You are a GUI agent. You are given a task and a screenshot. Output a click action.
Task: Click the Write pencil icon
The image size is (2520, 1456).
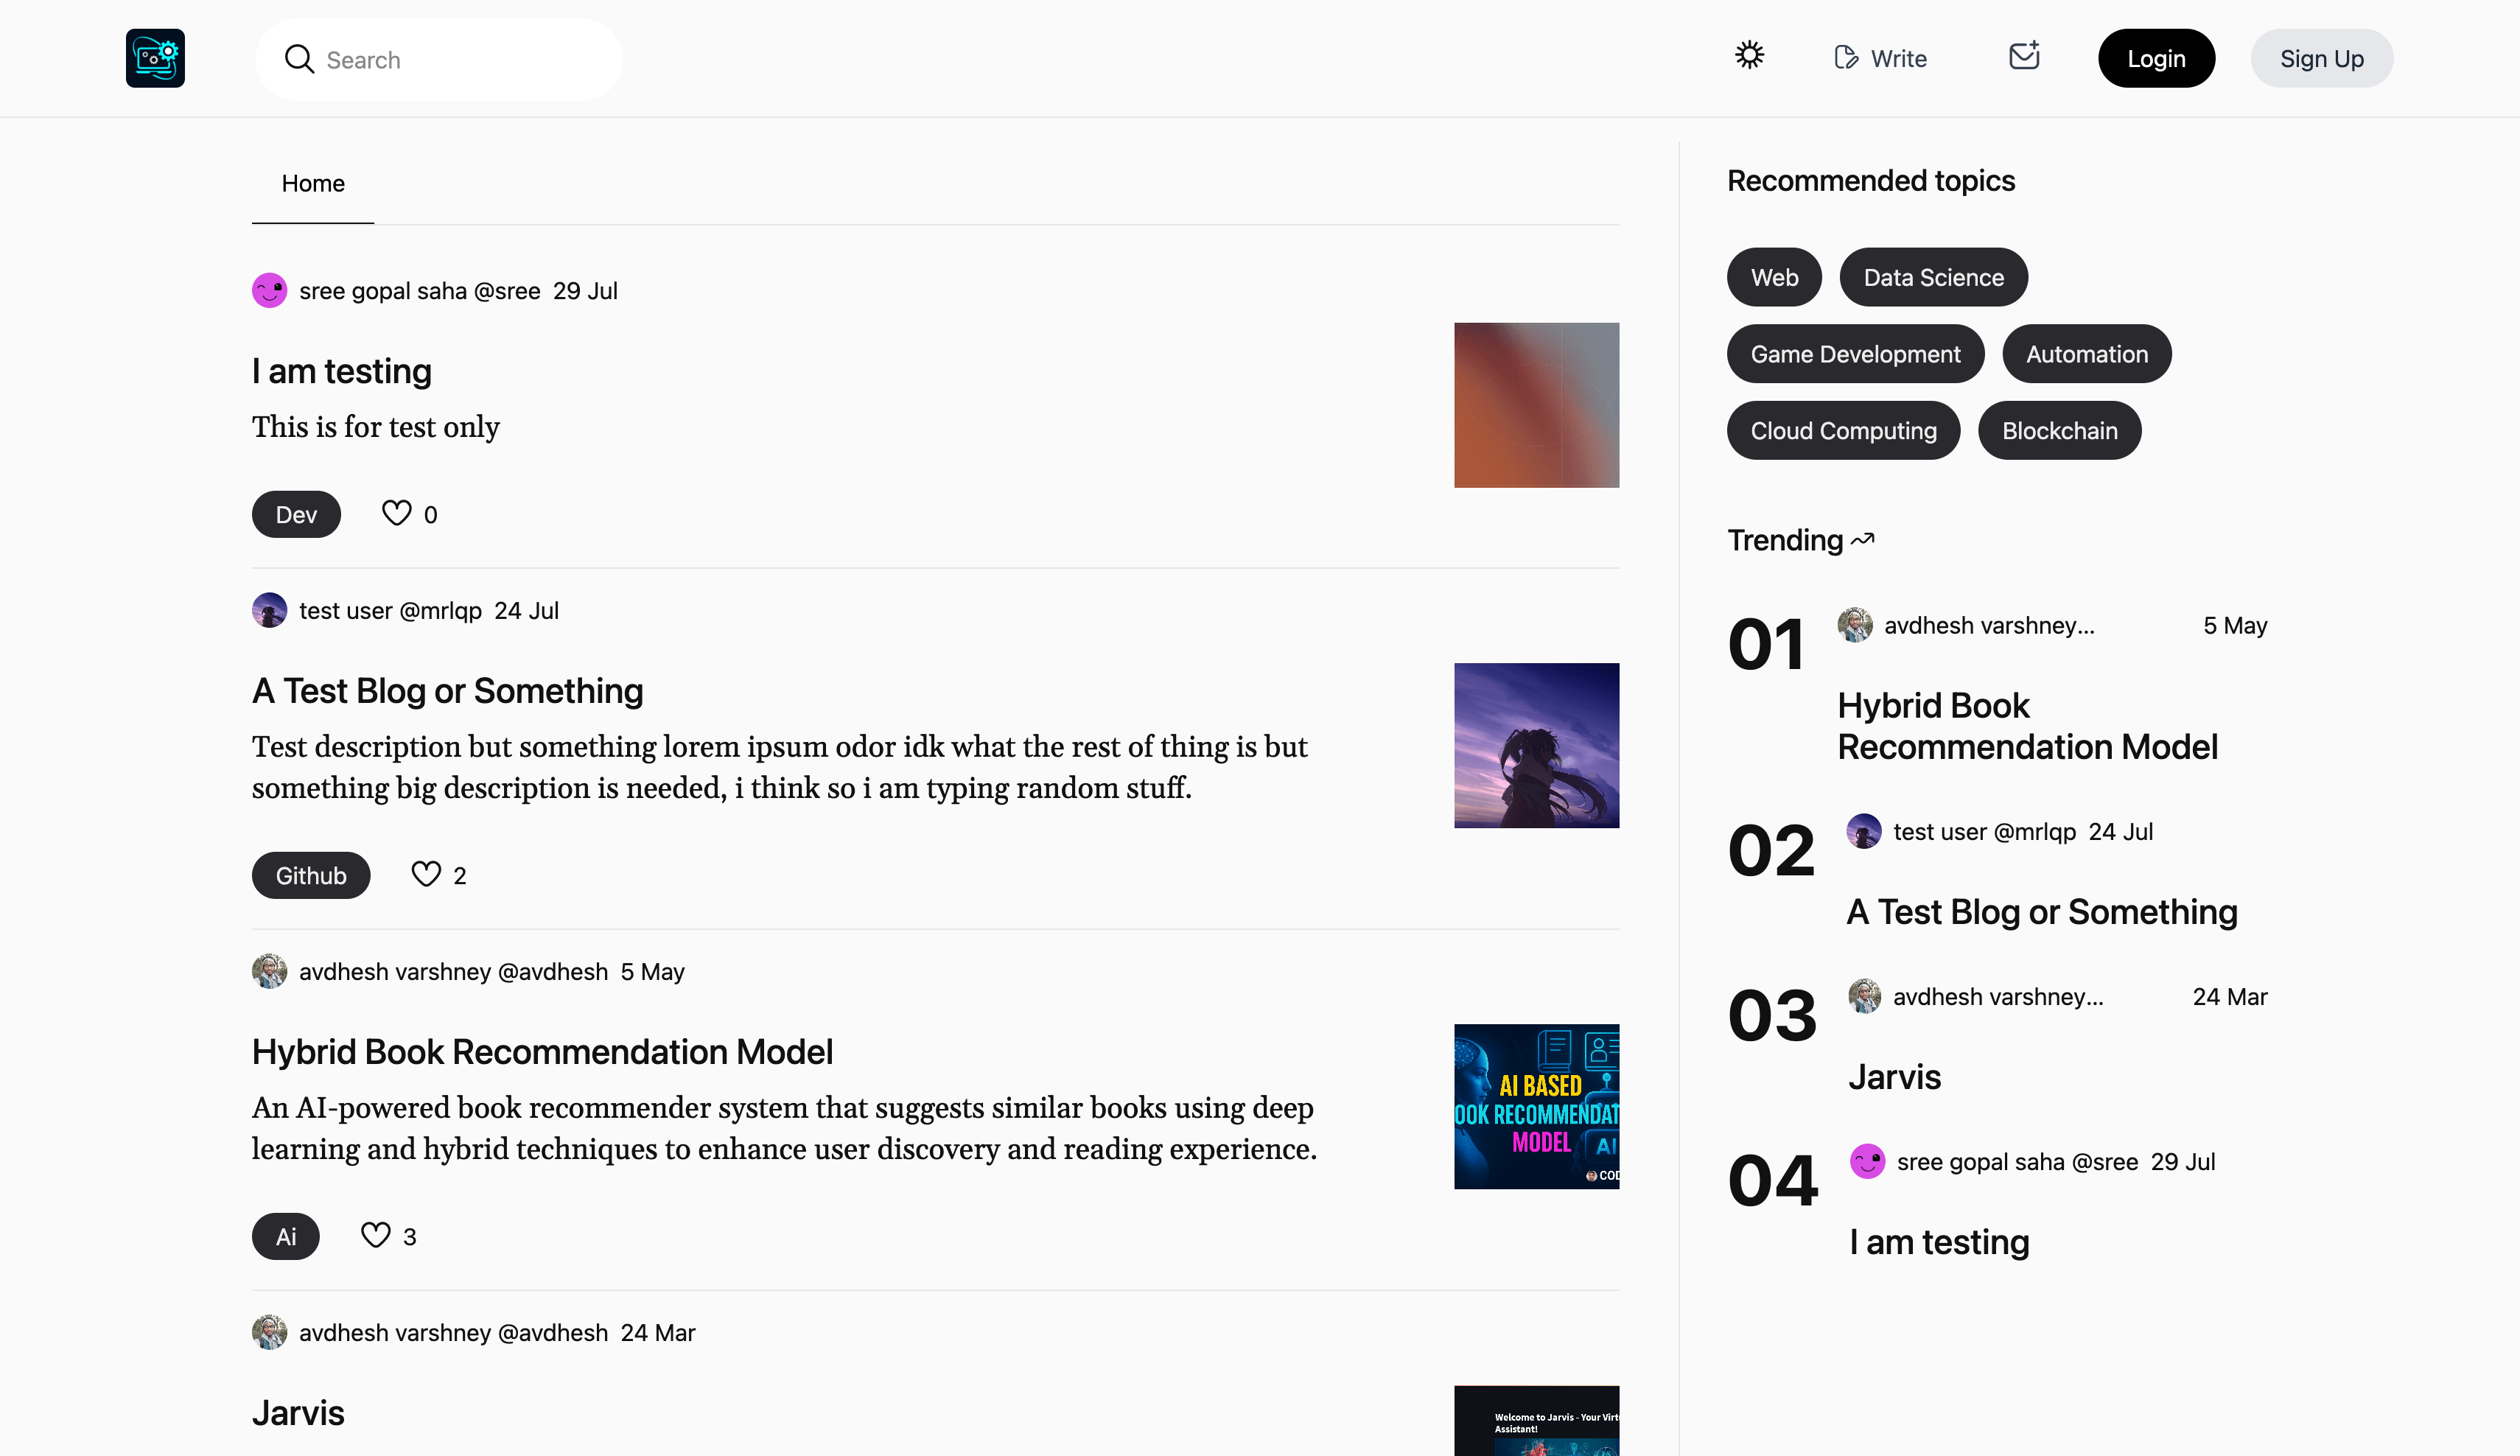pos(1846,58)
